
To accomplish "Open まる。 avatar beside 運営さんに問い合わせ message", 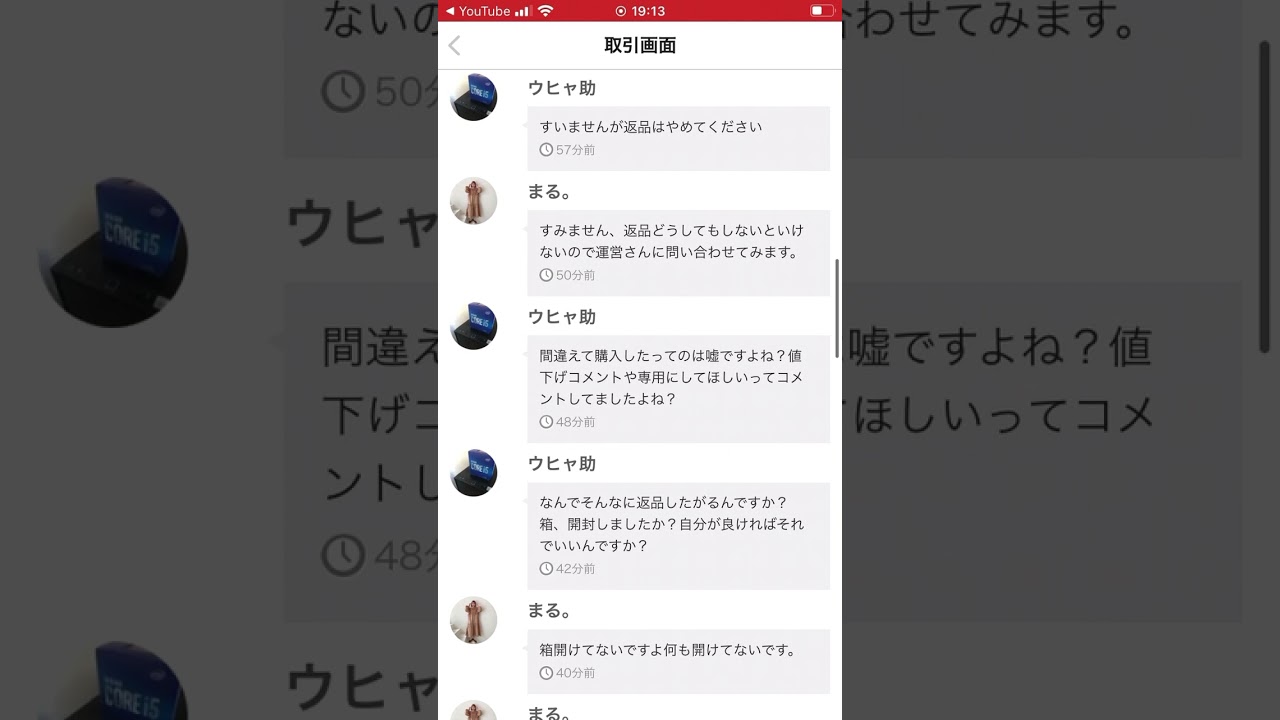I will (x=474, y=201).
